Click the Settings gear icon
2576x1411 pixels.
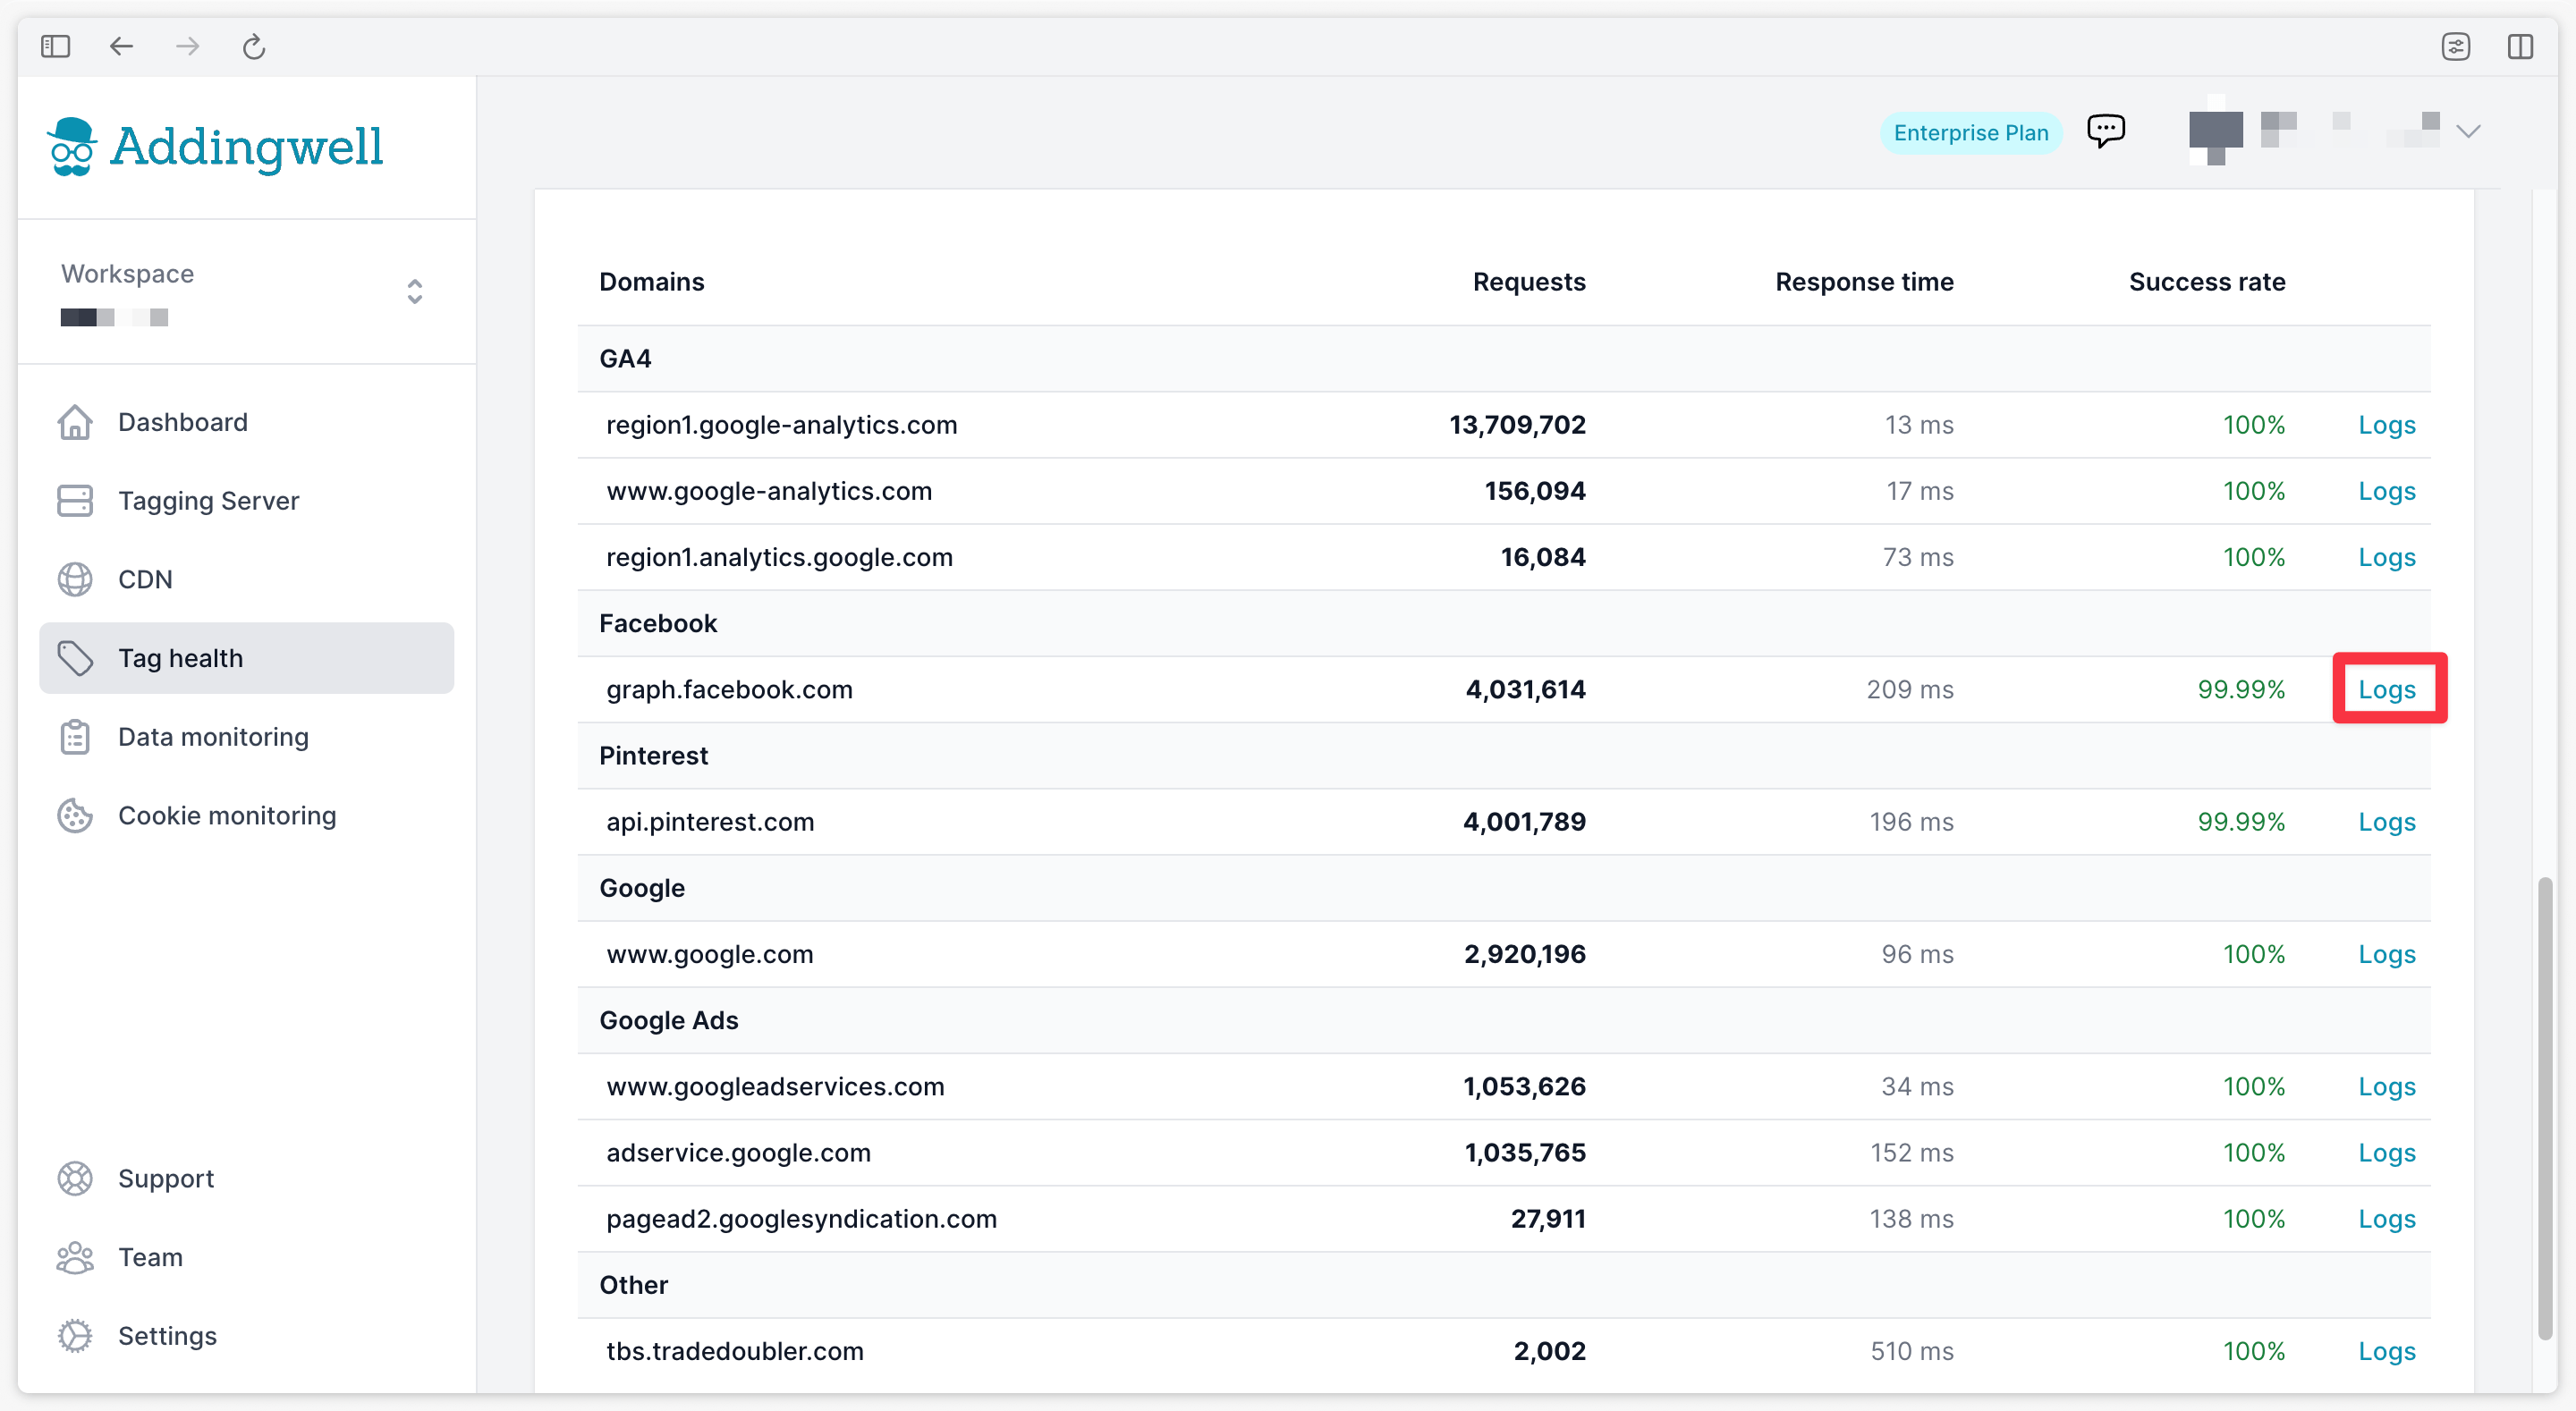click(75, 1336)
